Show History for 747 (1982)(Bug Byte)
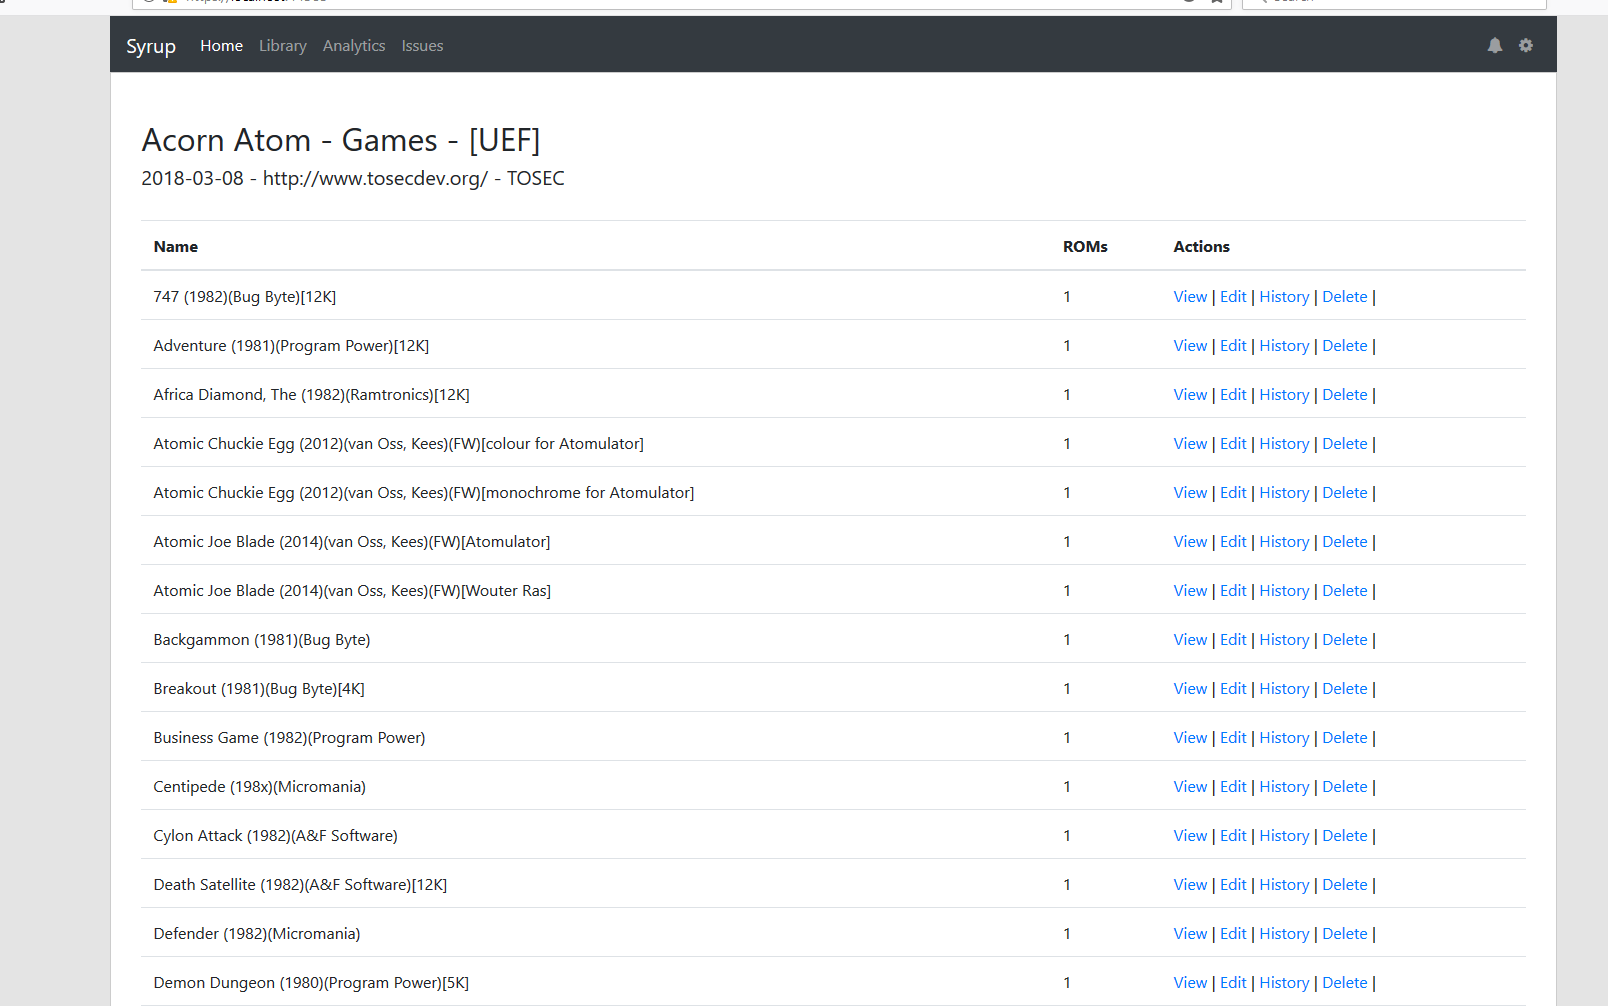The height and width of the screenshot is (1006, 1608). click(1284, 297)
